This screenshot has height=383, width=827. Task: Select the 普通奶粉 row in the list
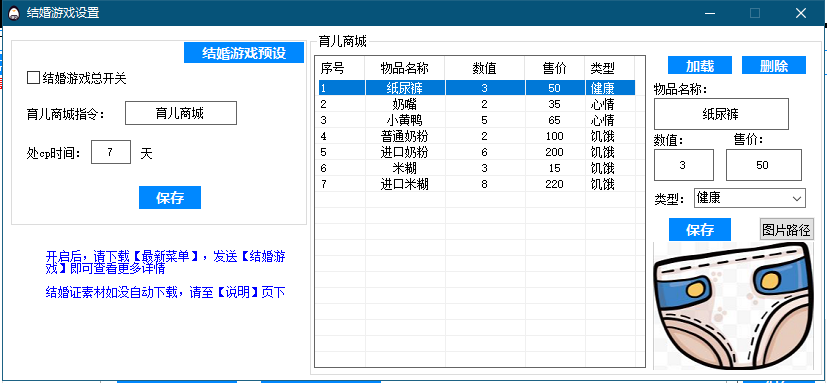(476, 136)
